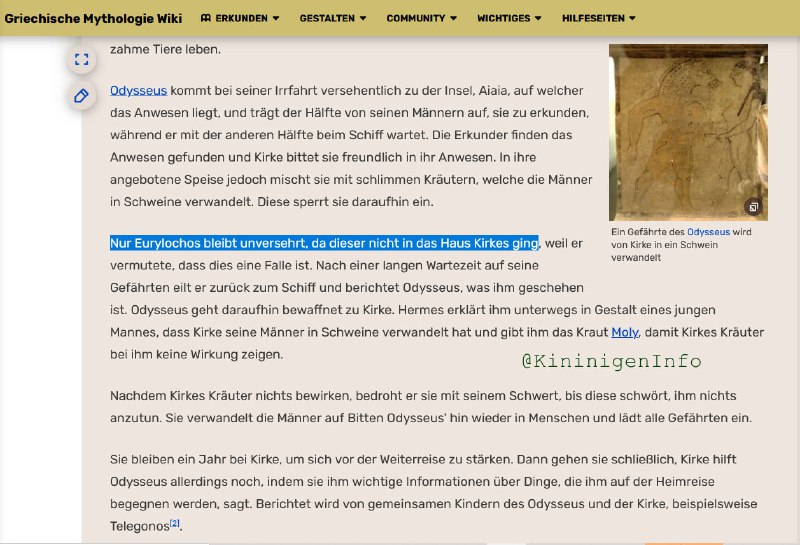Screen dimensions: 800x545
Task: Click the fullscreen expand icon
Action: coord(82,60)
